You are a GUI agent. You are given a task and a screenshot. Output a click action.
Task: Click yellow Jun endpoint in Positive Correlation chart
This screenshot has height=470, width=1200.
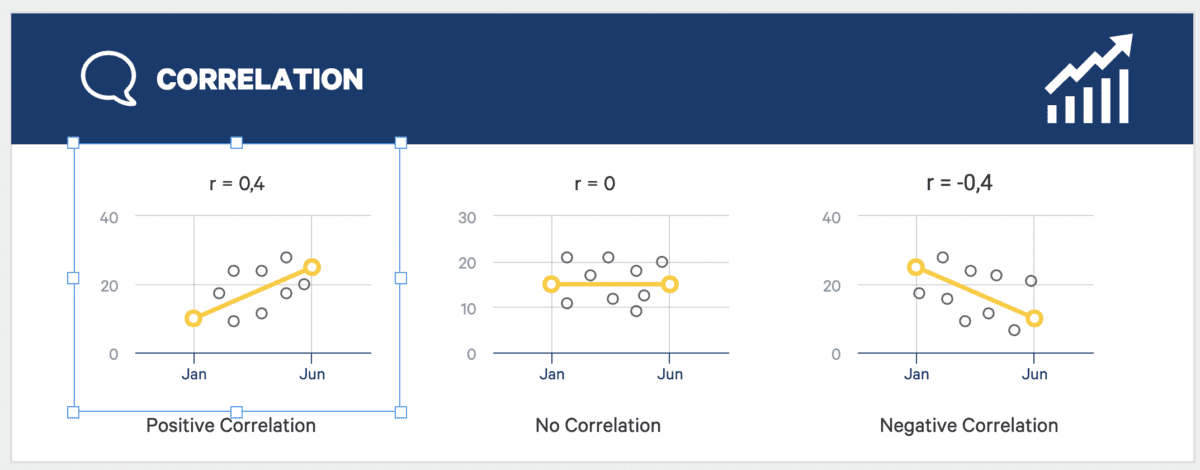point(312,267)
